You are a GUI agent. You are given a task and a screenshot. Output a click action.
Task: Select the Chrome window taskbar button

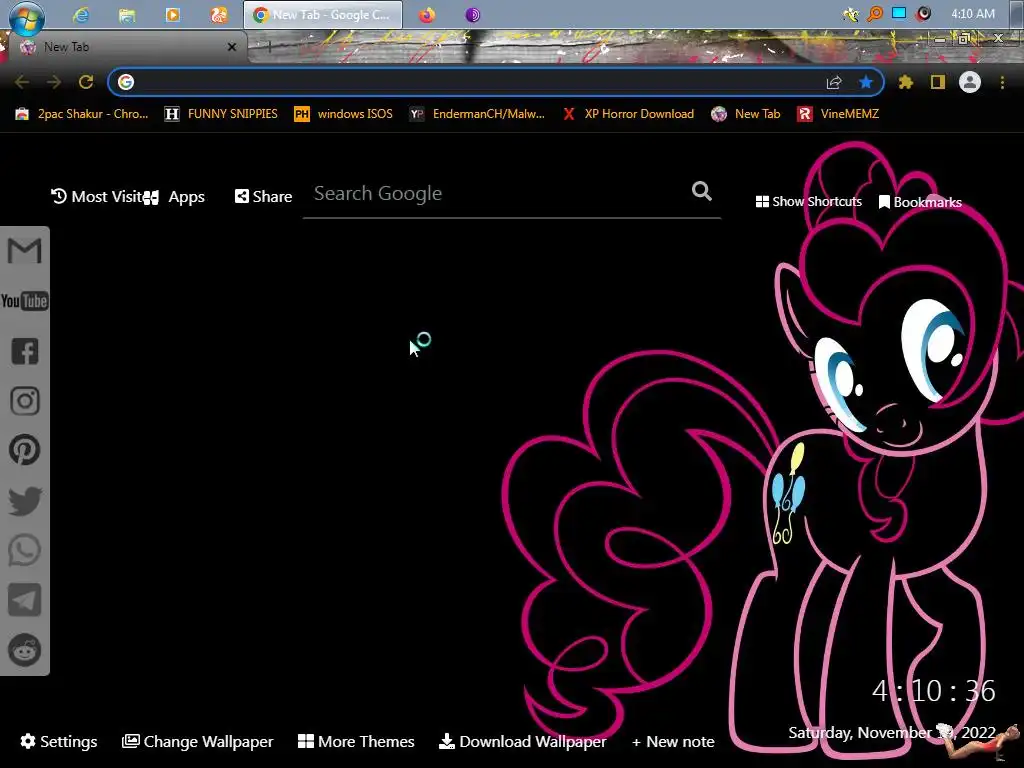click(323, 14)
